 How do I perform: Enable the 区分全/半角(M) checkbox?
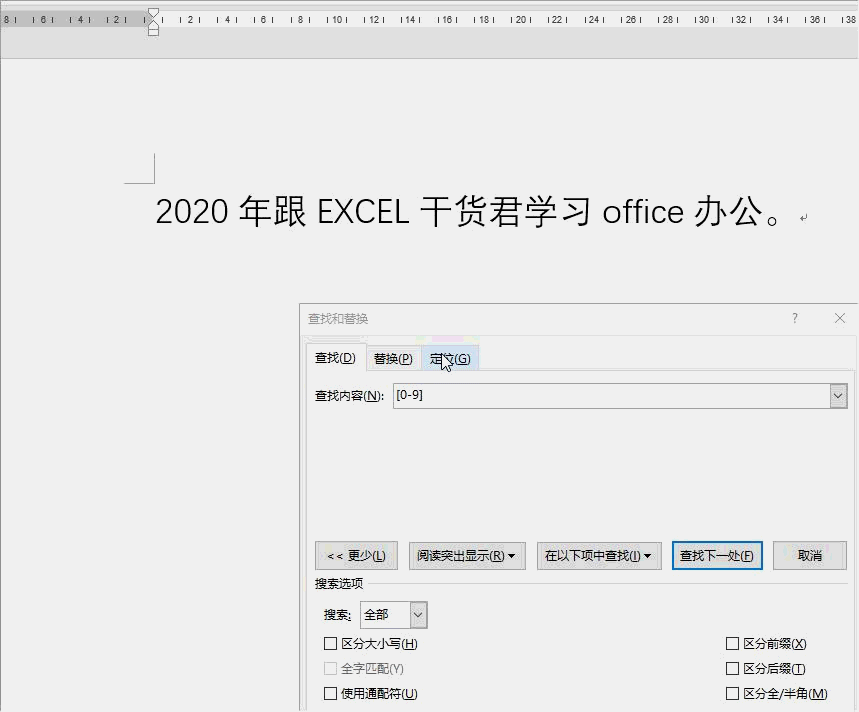[732, 694]
